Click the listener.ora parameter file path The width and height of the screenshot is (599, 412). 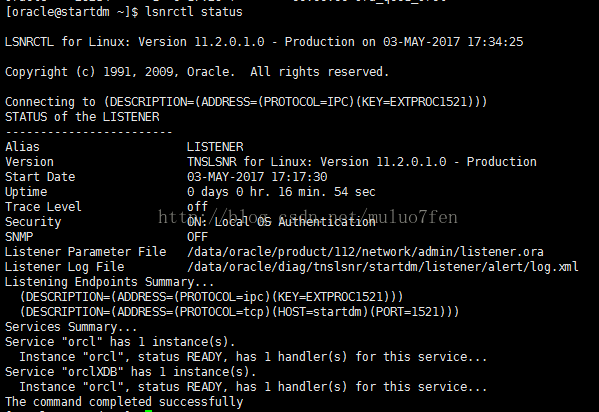coord(365,251)
